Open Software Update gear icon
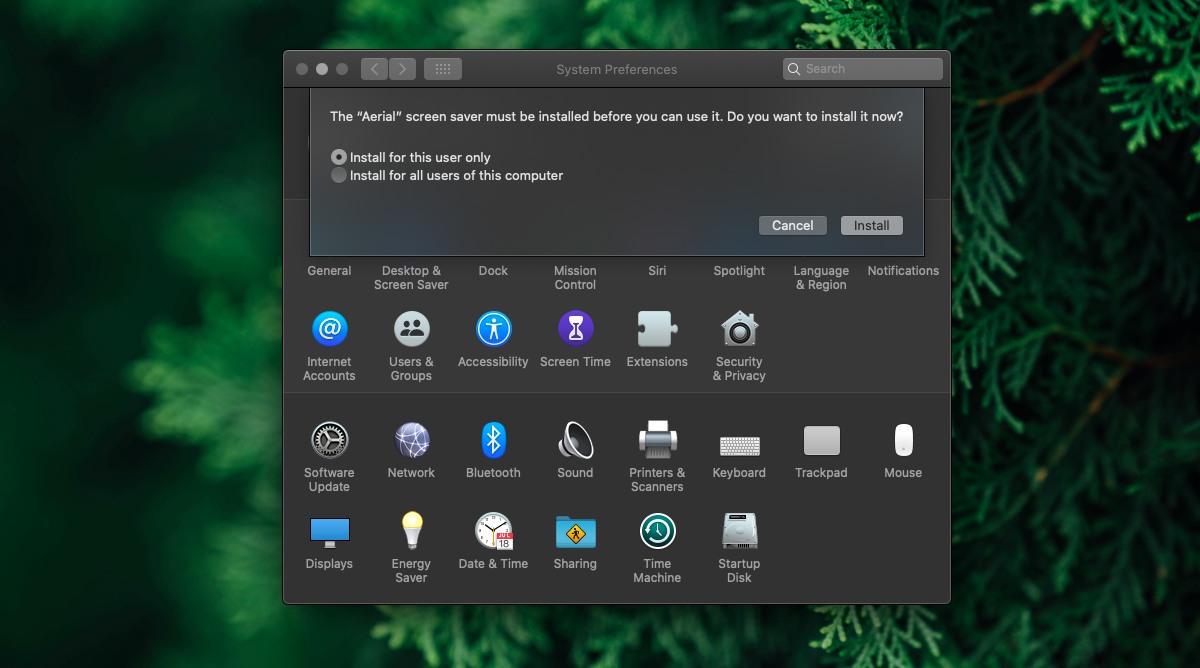 pyautogui.click(x=329, y=440)
